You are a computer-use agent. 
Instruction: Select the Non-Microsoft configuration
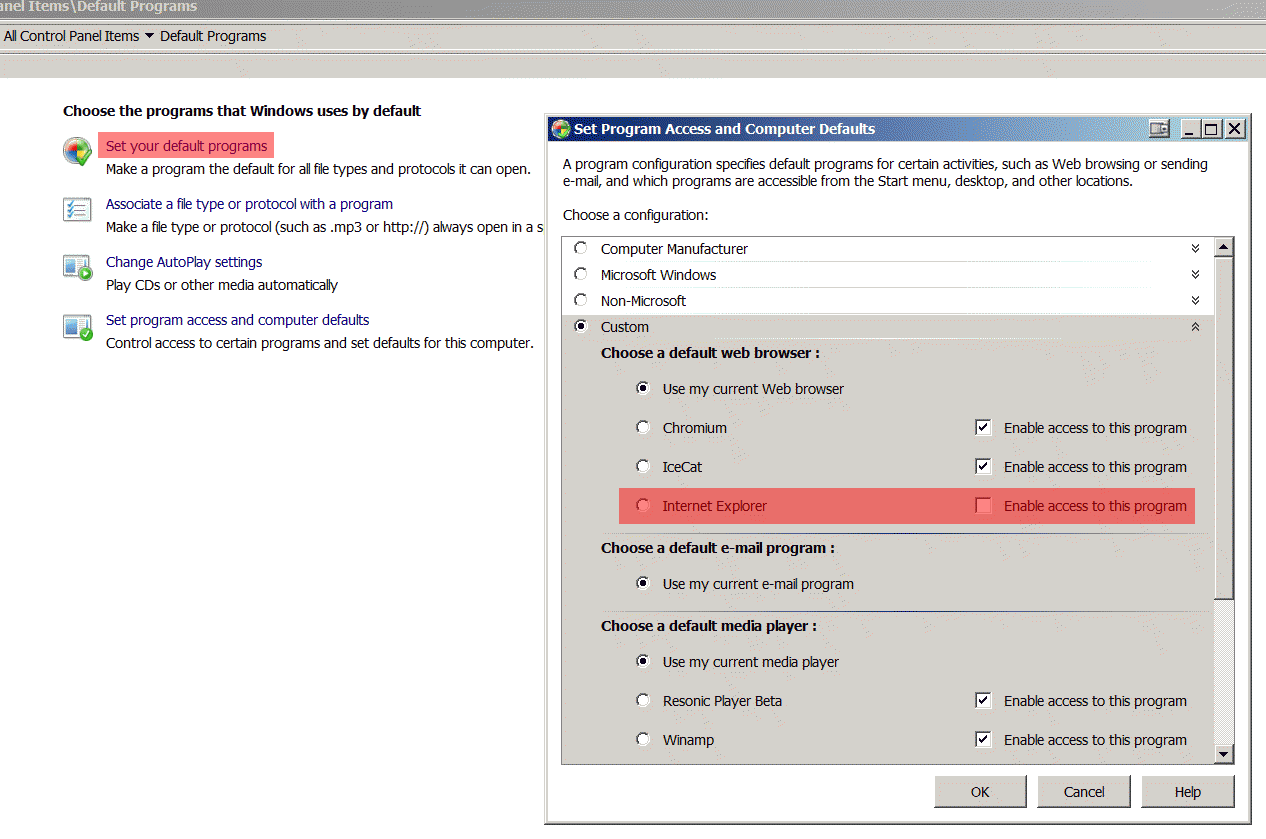point(581,300)
